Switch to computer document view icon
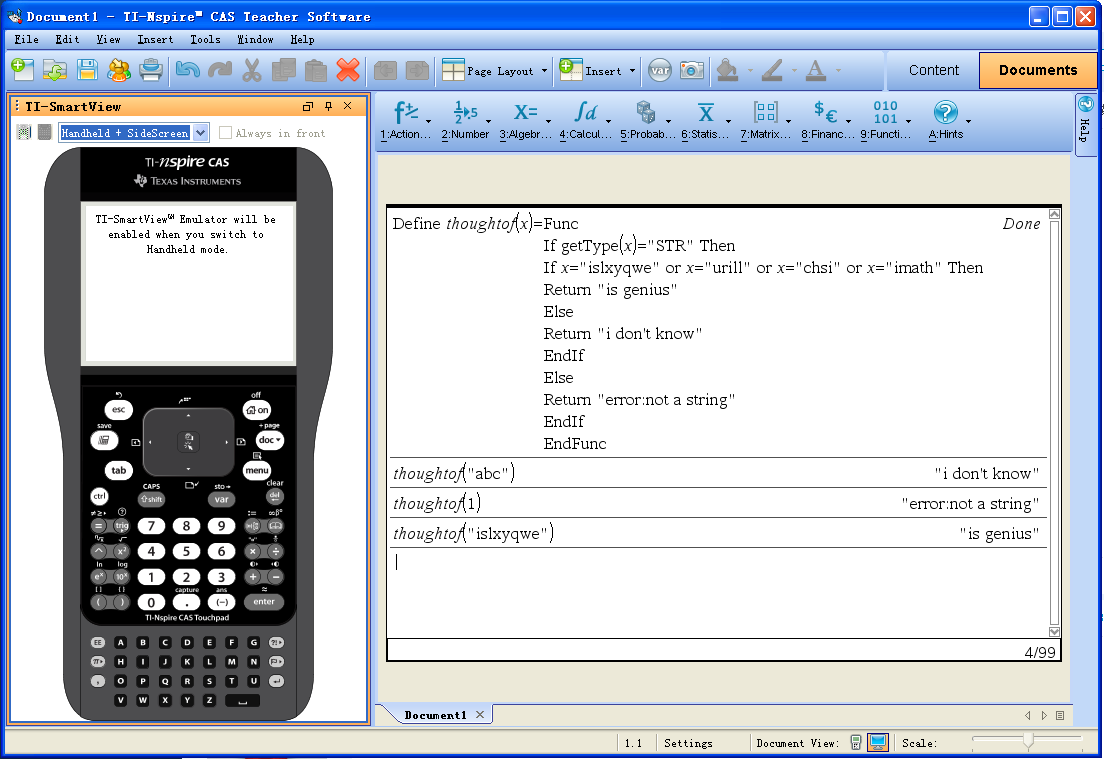1104x759 pixels. [877, 742]
